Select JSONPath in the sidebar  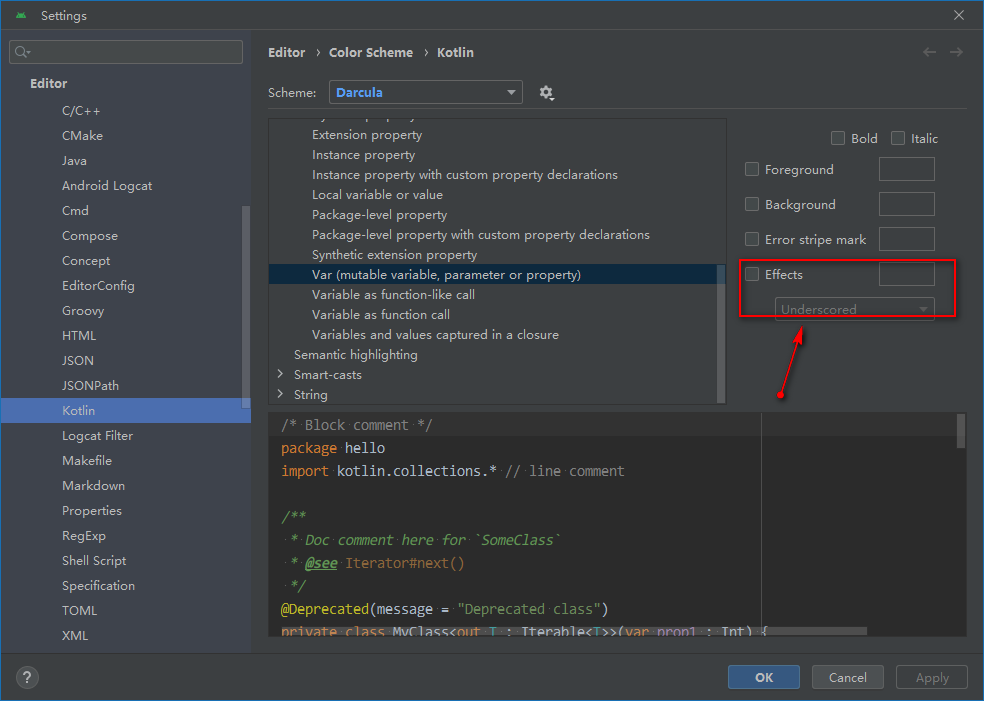coord(90,386)
